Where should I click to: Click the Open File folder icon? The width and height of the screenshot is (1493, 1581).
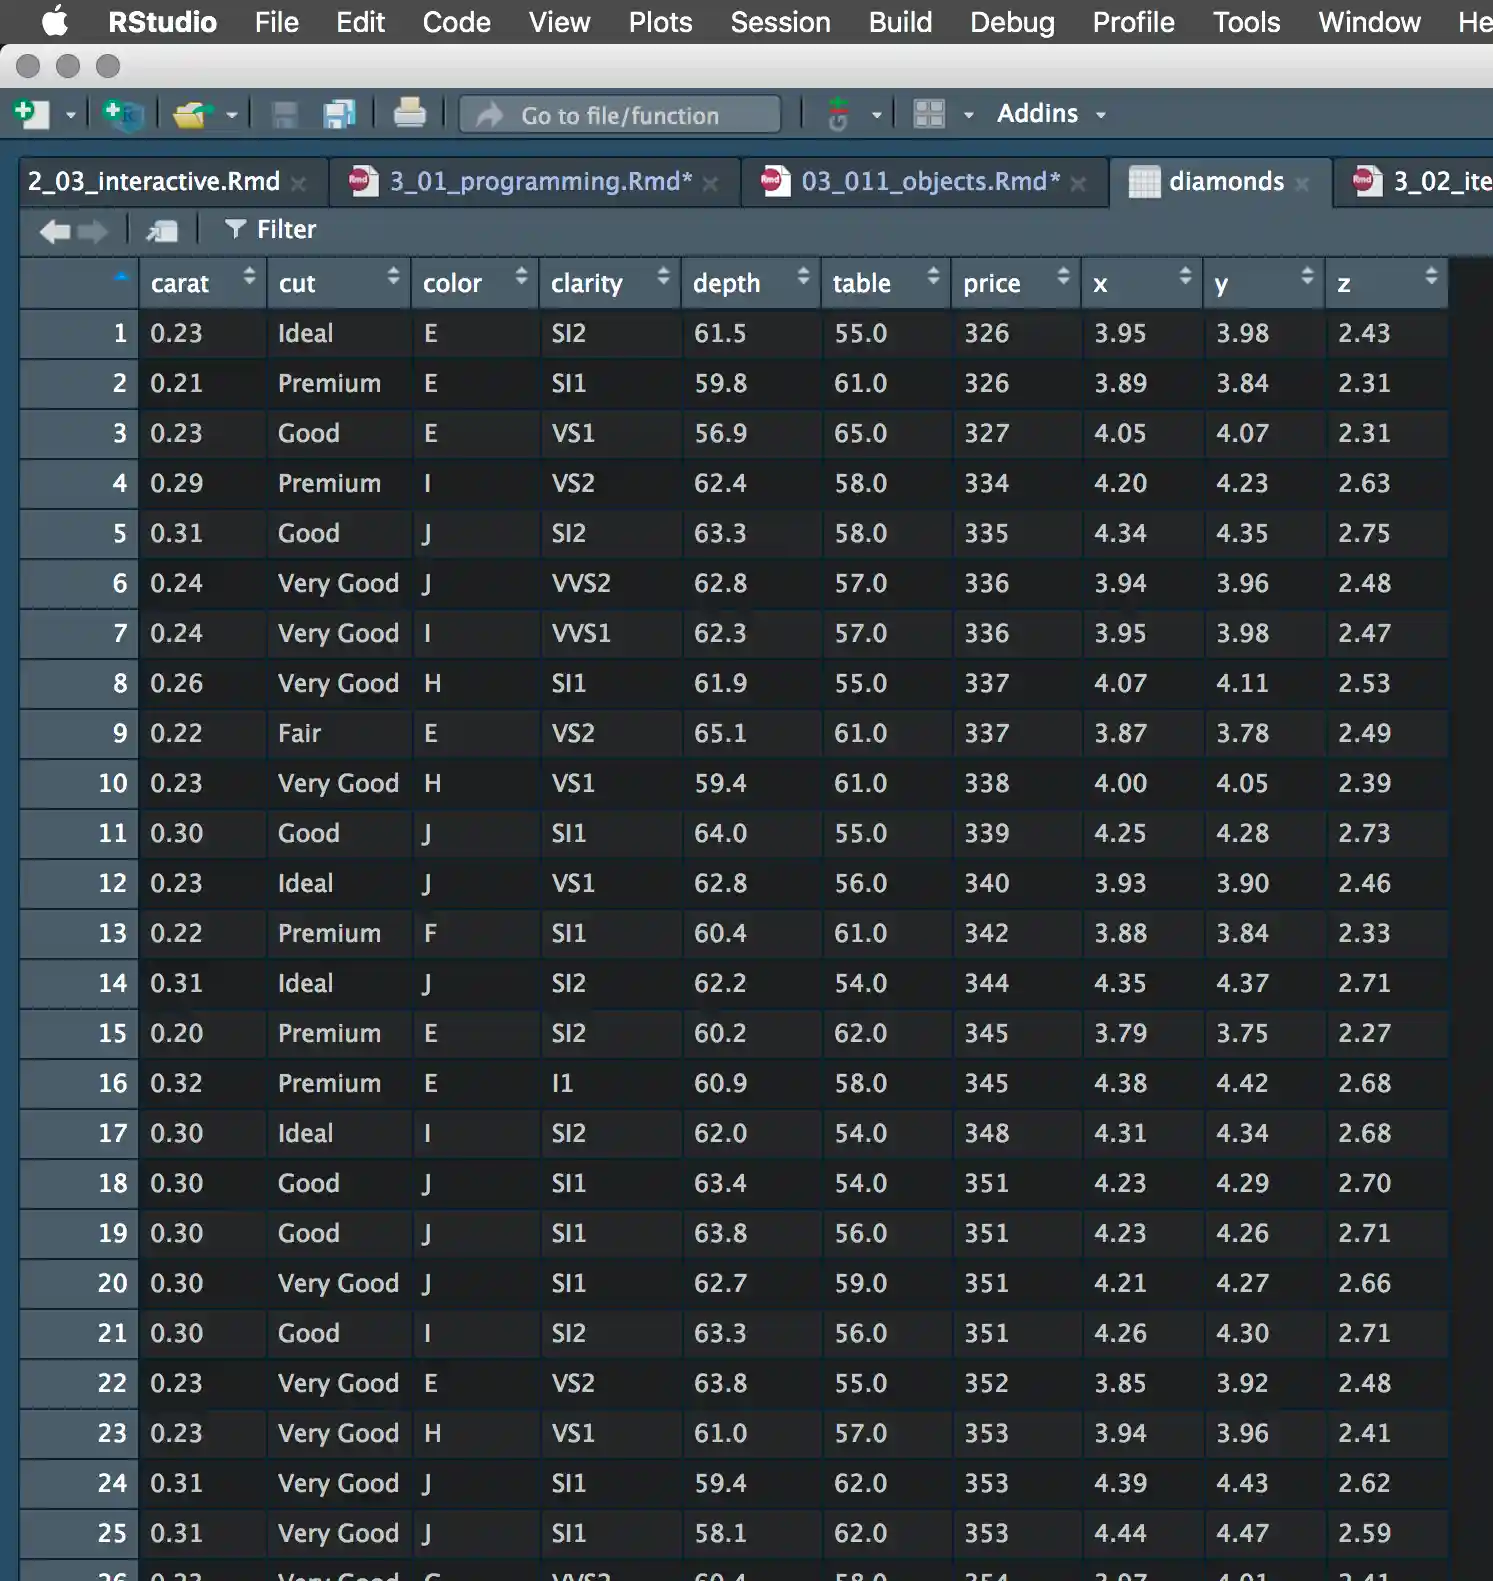191,115
